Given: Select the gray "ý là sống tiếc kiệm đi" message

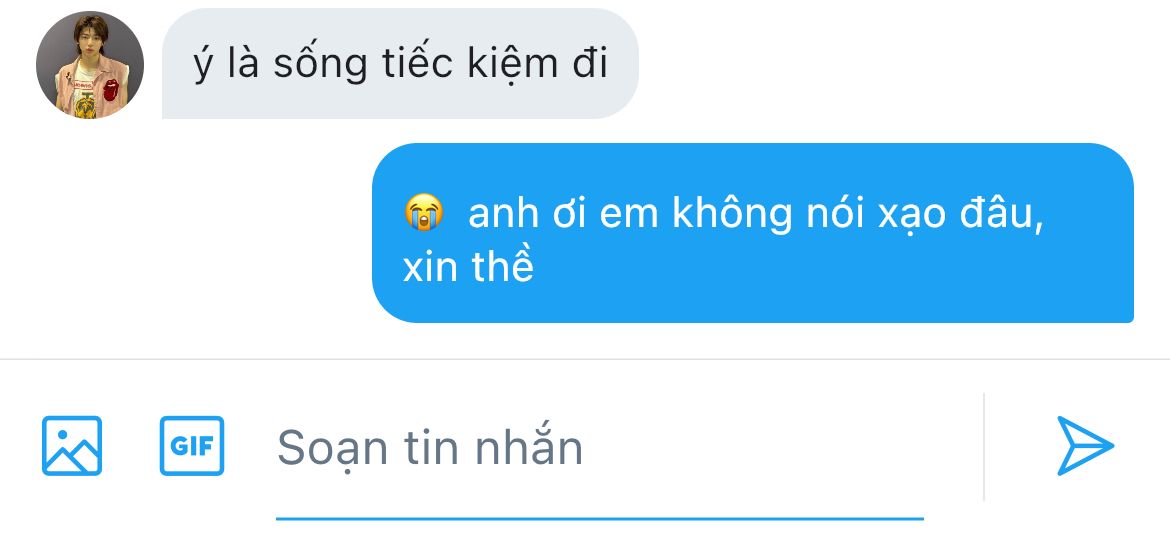Looking at the screenshot, I should coord(400,64).
